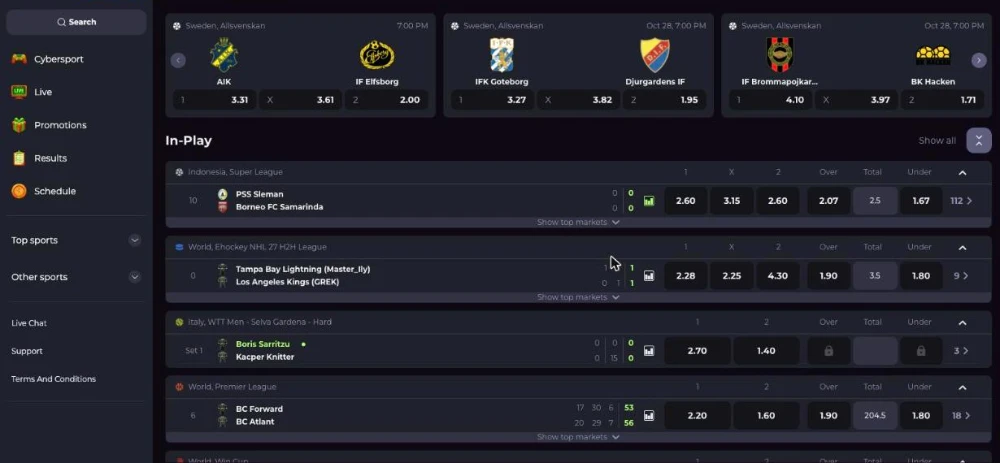Click the IF Brommapojkarna team crest
This screenshot has height=463, width=1000.
point(780,55)
